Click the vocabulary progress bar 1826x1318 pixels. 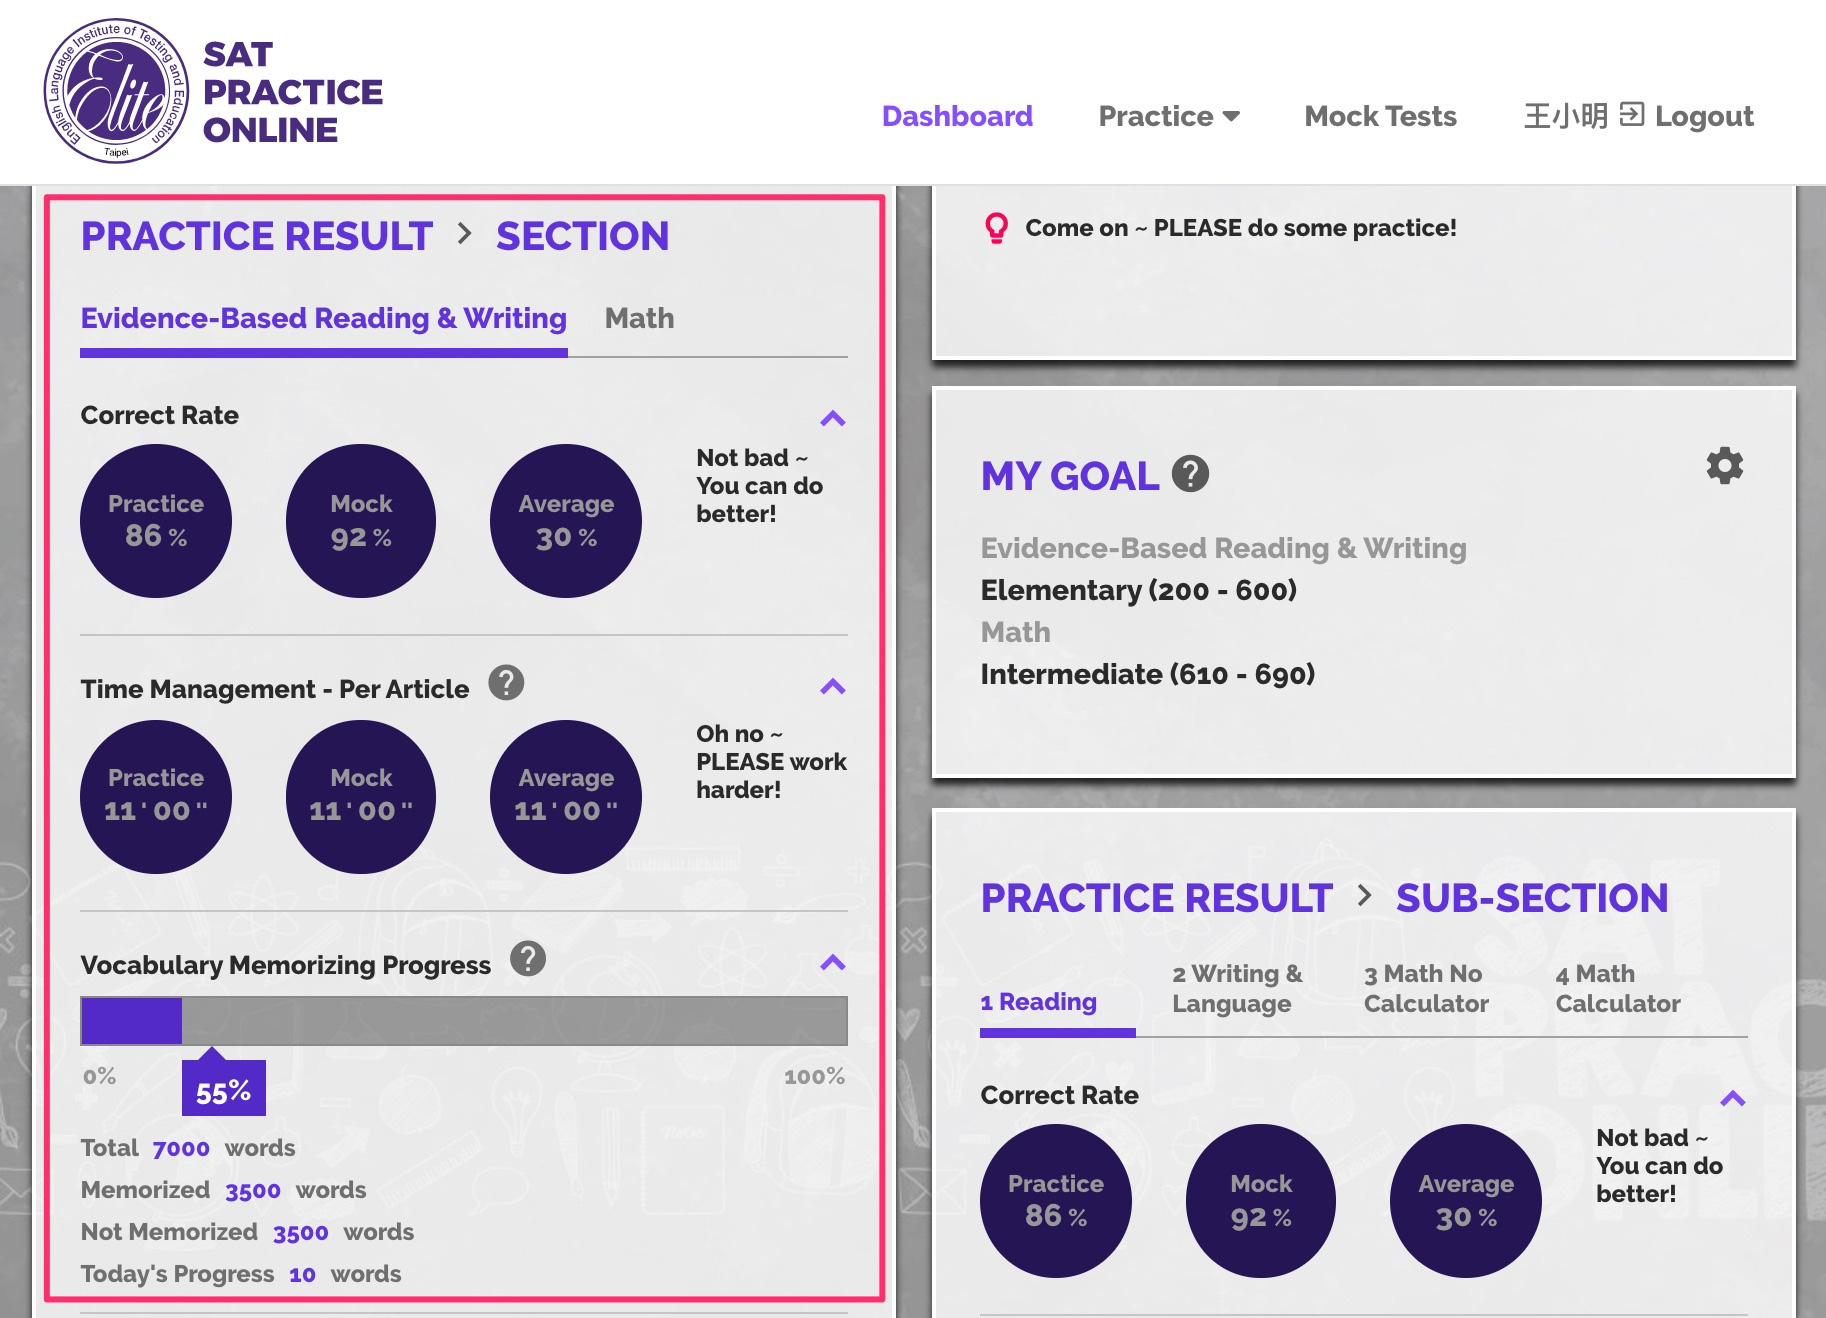464,1021
